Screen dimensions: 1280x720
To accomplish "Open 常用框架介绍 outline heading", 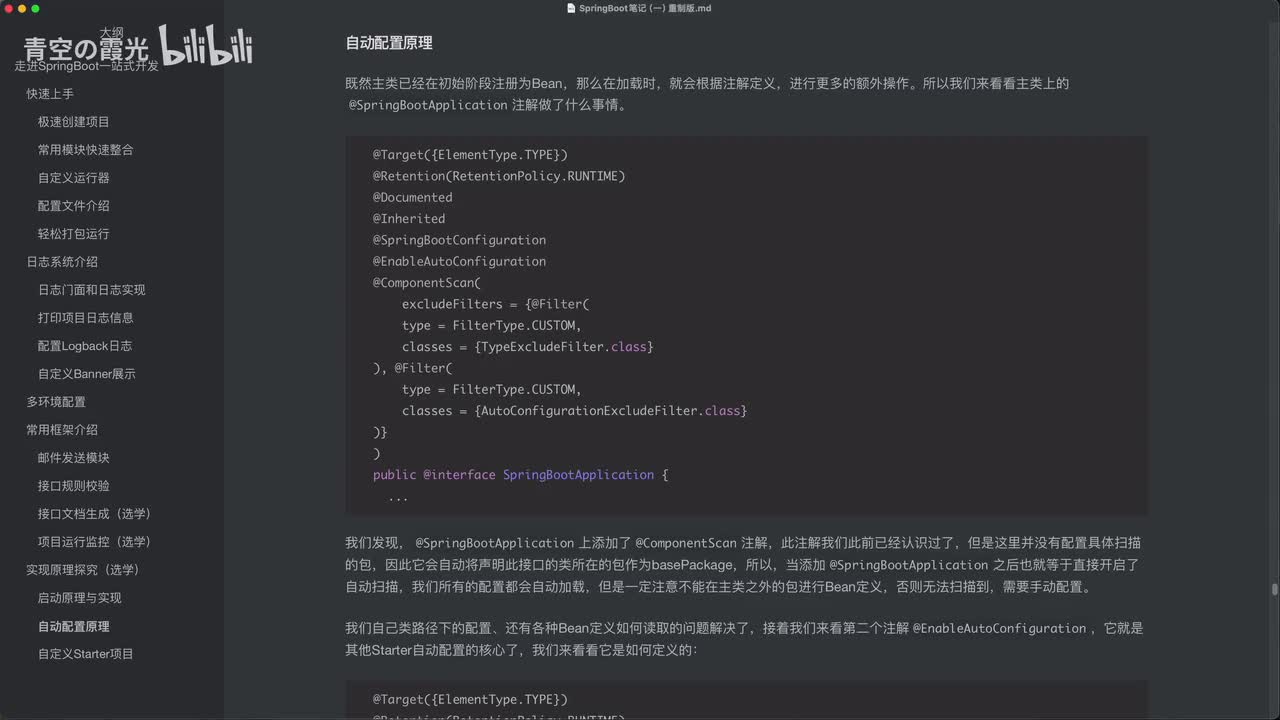I will pyautogui.click(x=62, y=430).
